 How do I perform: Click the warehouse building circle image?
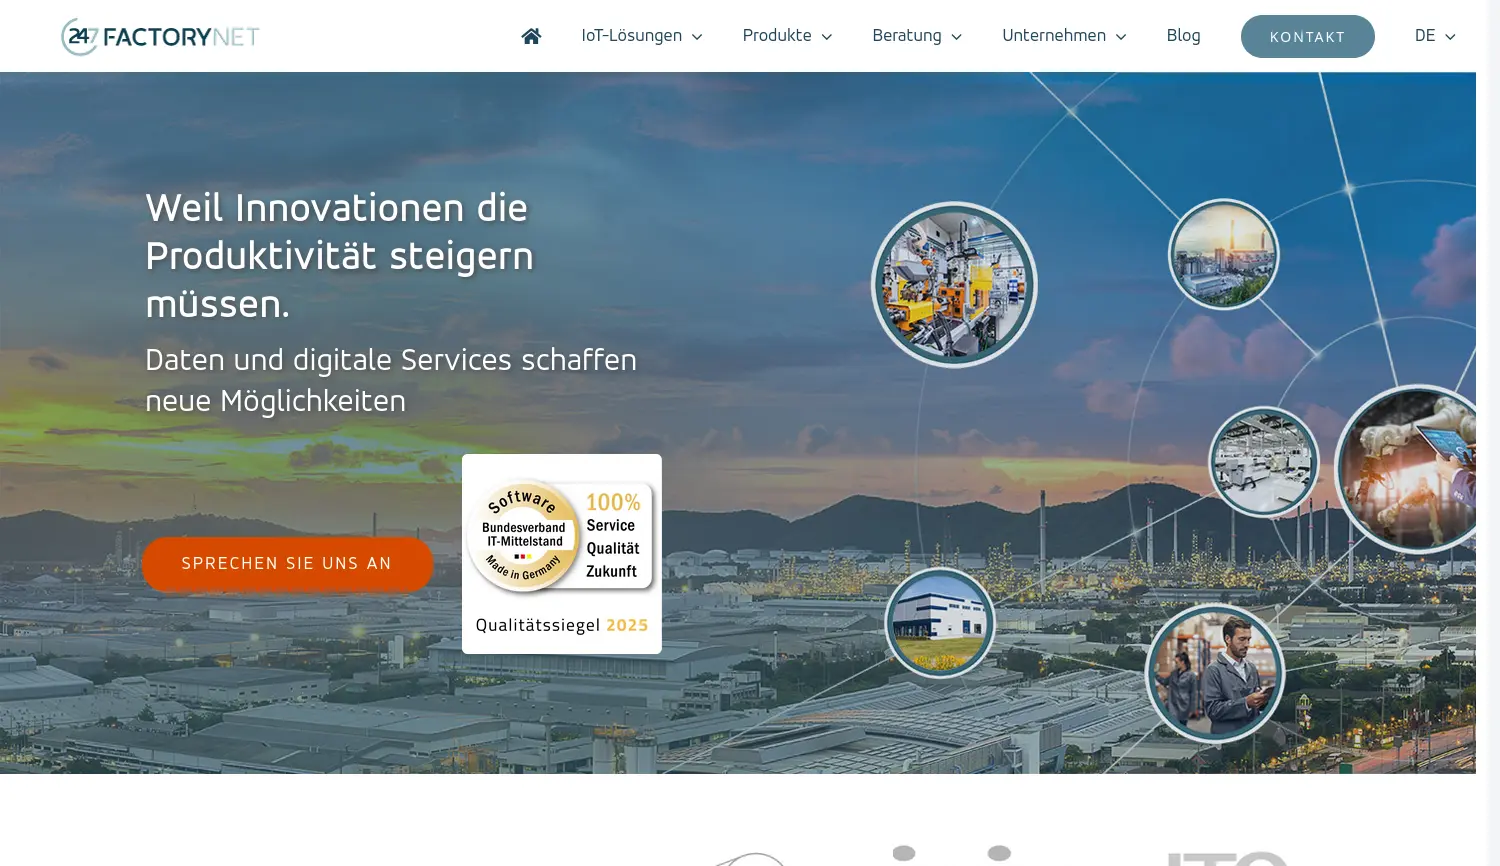click(938, 623)
